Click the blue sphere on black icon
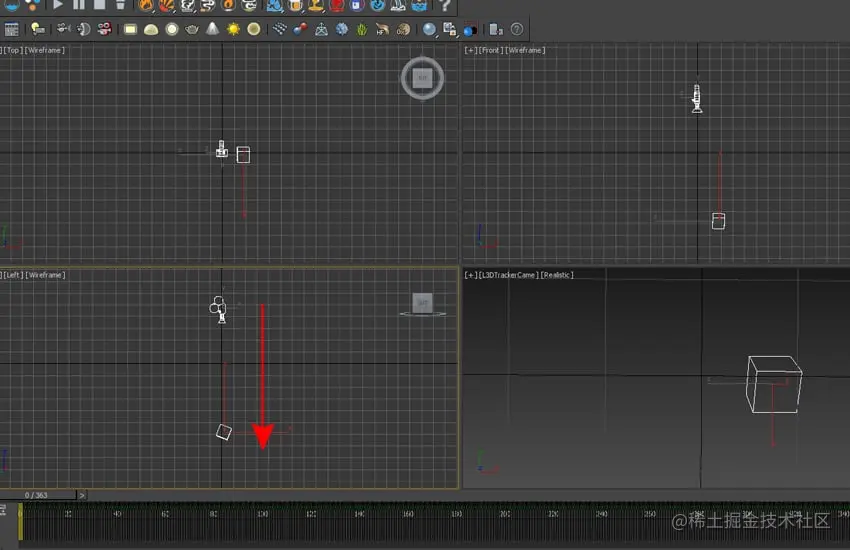 (x=470, y=29)
